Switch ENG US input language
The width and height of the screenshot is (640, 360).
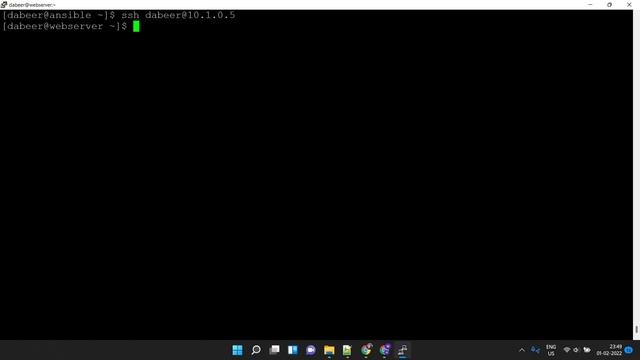(551, 350)
